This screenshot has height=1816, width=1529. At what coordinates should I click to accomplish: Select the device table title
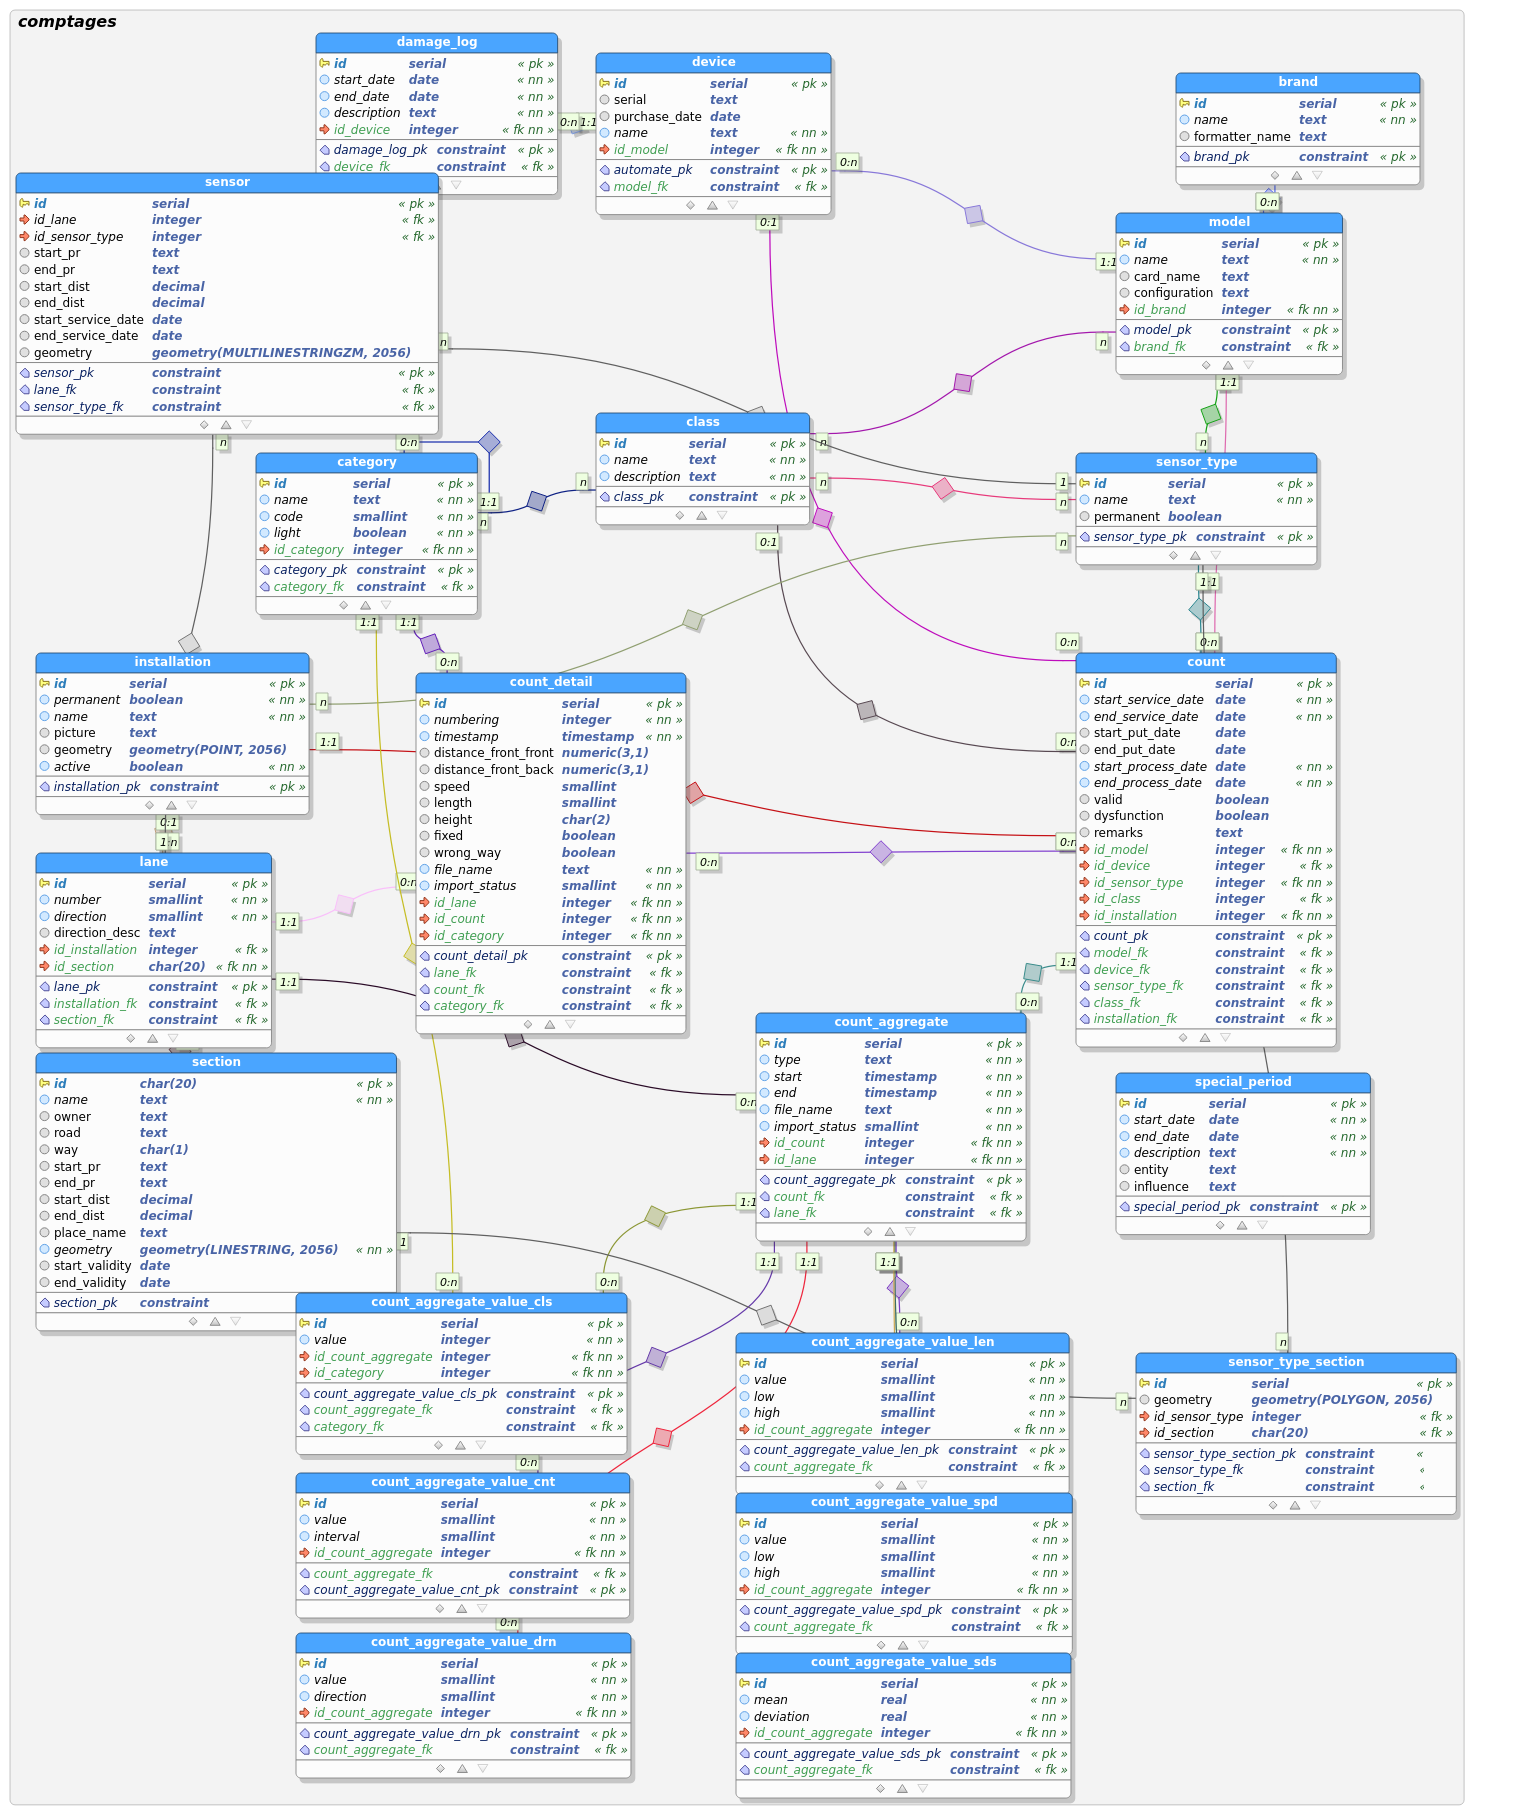714,62
